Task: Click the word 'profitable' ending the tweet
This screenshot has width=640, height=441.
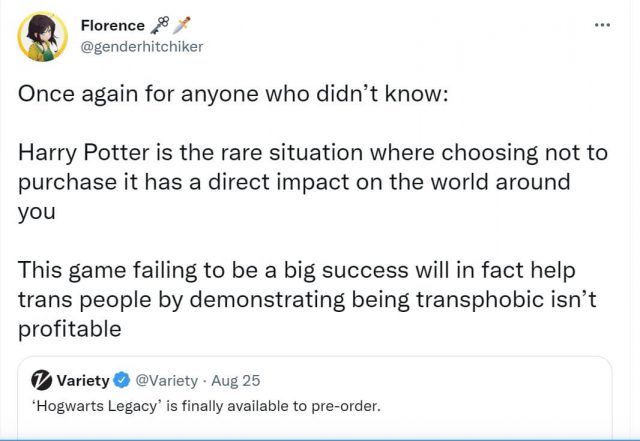Action: tap(67, 330)
